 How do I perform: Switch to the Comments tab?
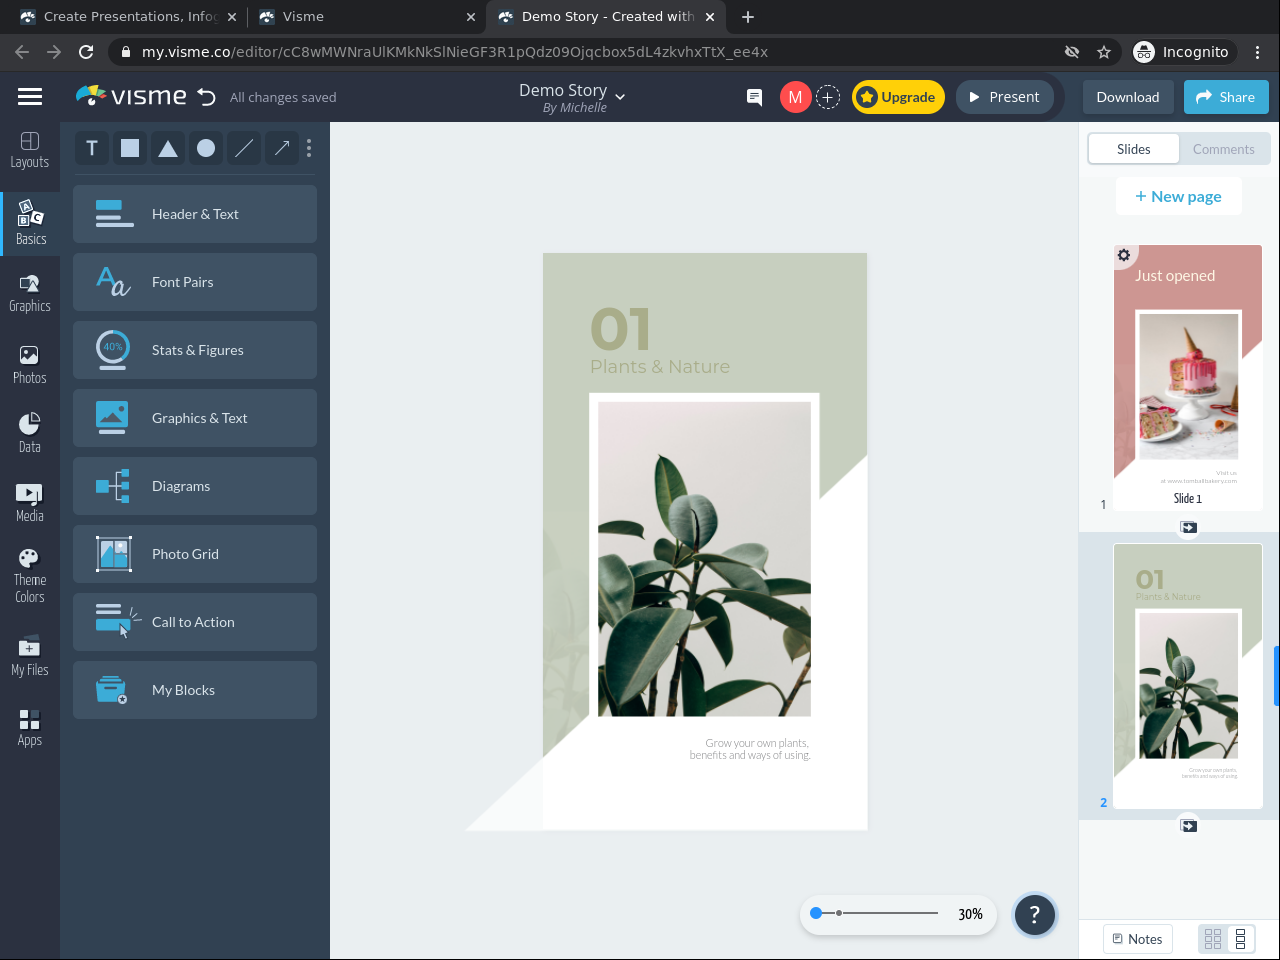click(1224, 149)
